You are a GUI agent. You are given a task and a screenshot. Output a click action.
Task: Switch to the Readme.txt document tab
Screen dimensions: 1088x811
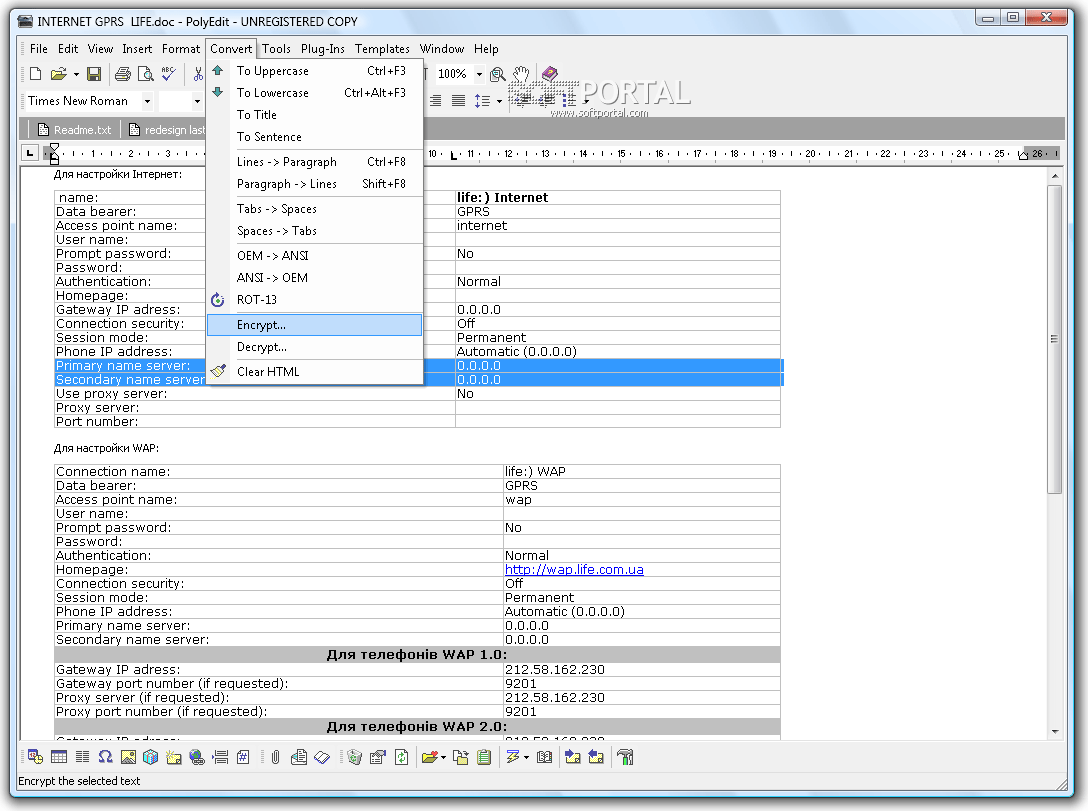pos(75,130)
